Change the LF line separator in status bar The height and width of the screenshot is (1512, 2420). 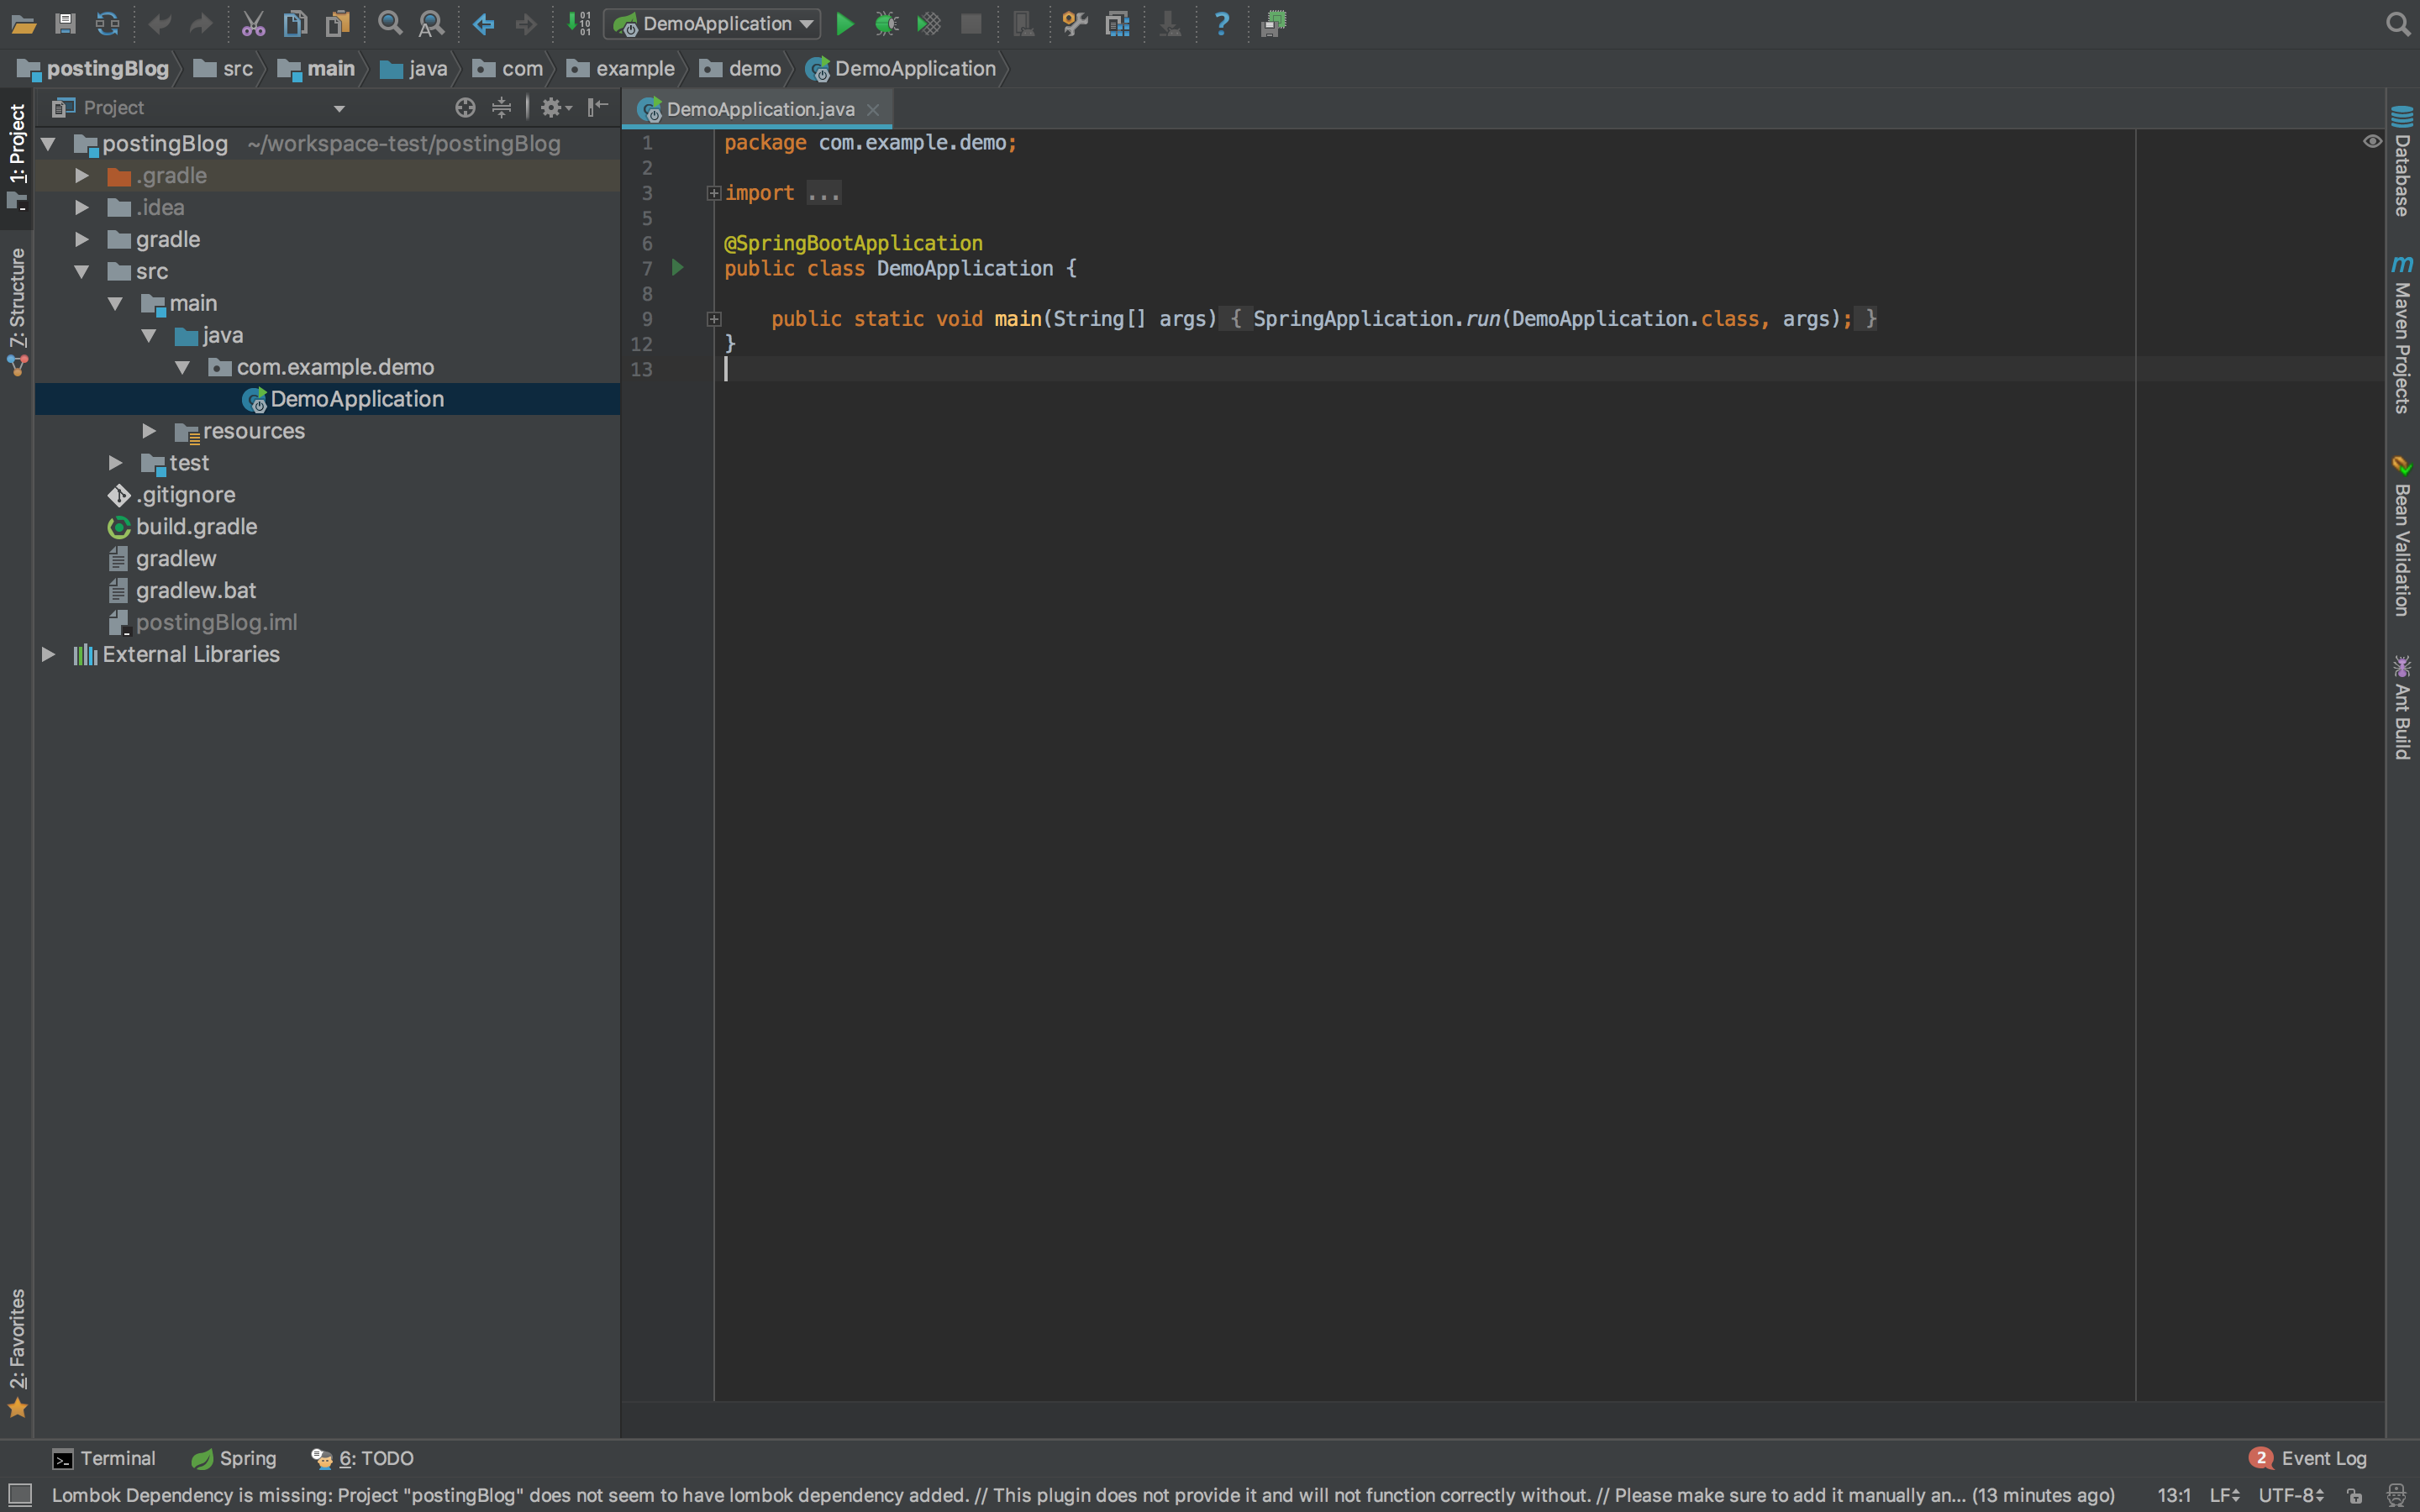click(2224, 1495)
